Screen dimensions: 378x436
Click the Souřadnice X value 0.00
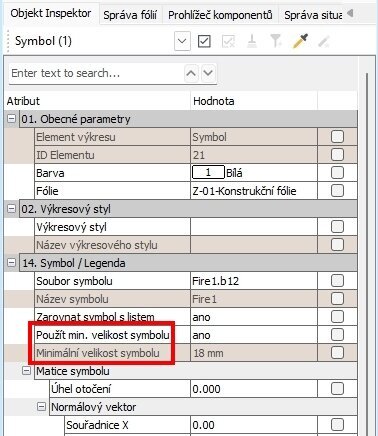[x=203, y=425]
